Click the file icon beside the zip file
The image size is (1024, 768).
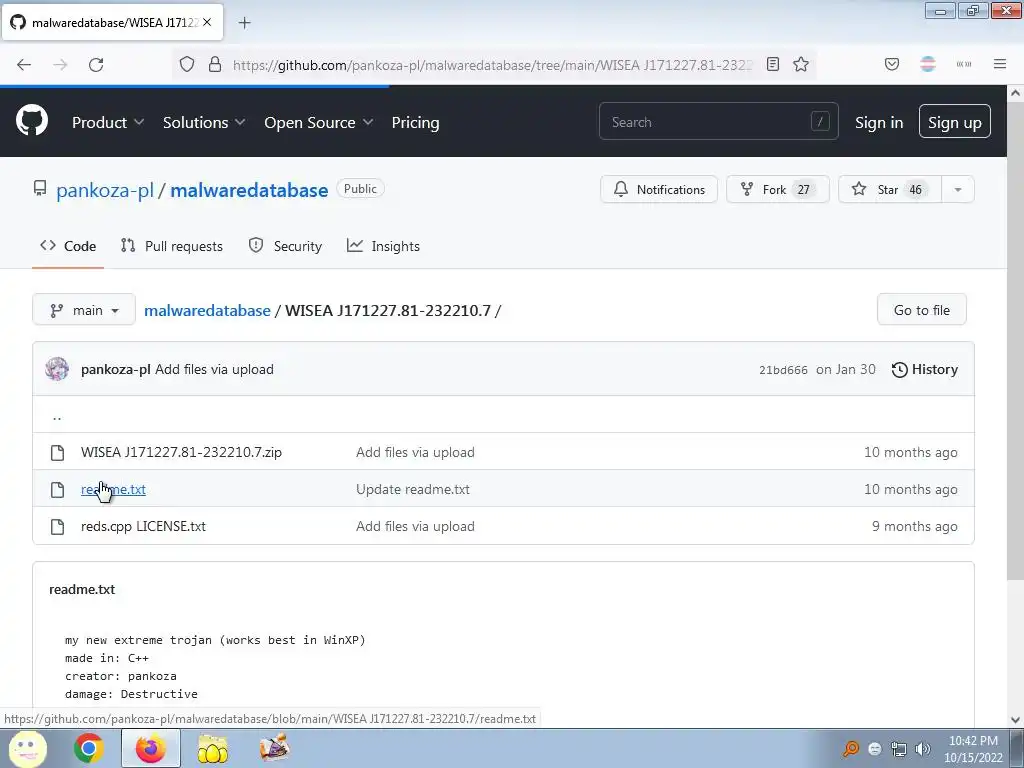click(57, 453)
